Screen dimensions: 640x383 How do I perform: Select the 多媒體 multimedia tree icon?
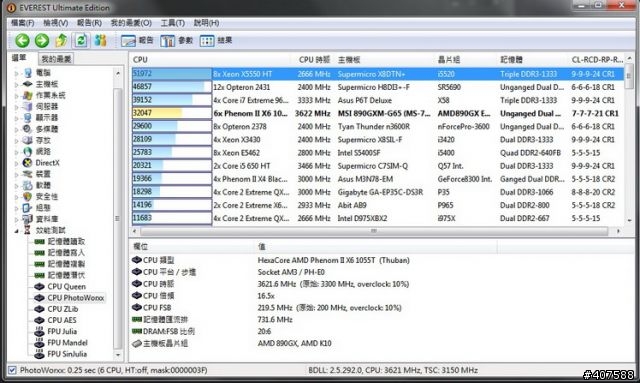(28, 129)
